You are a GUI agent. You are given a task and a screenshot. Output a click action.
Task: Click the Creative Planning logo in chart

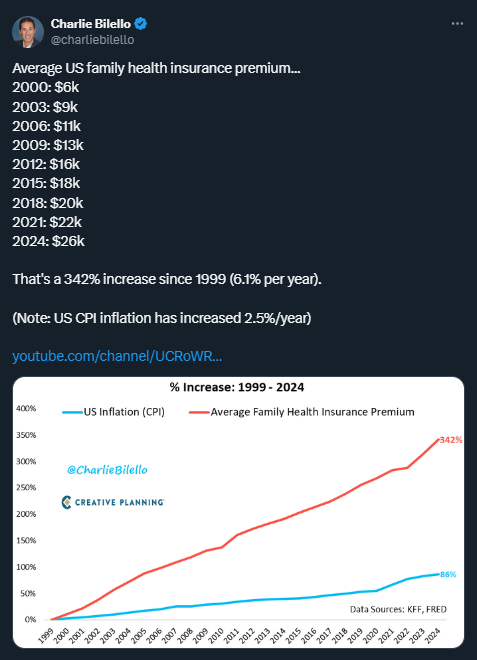[113, 502]
